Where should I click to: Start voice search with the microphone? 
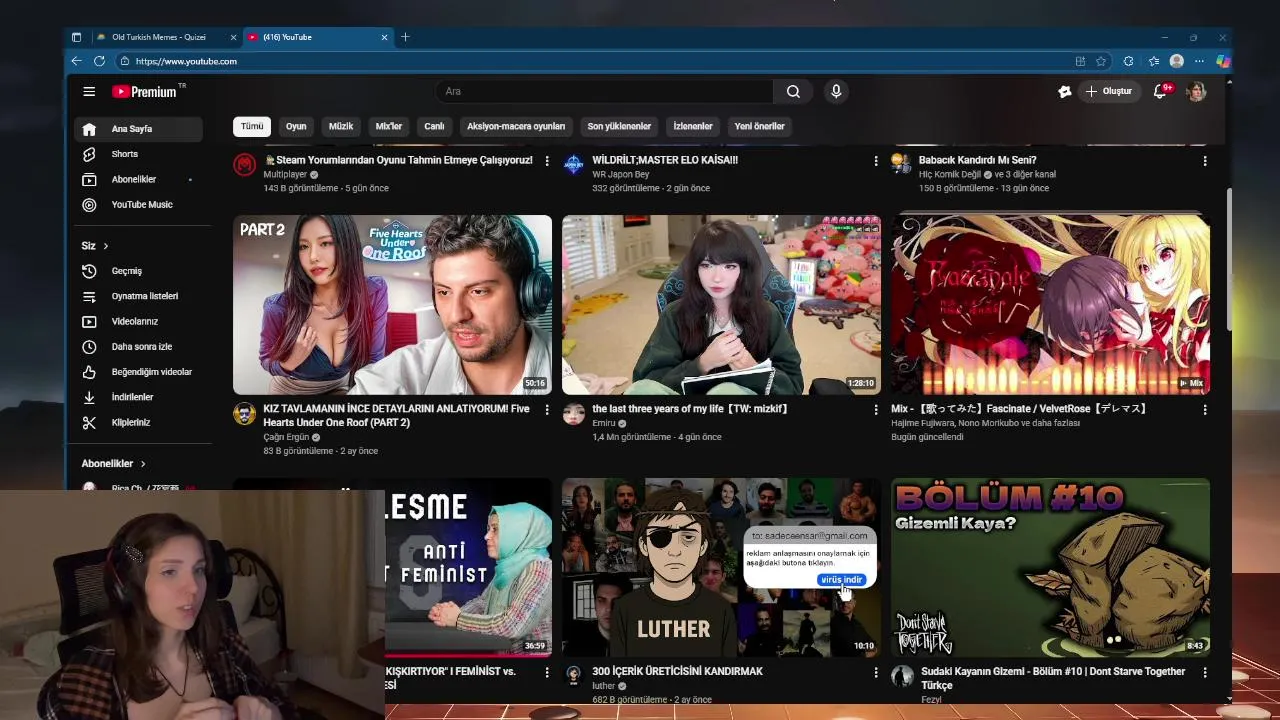(x=836, y=91)
